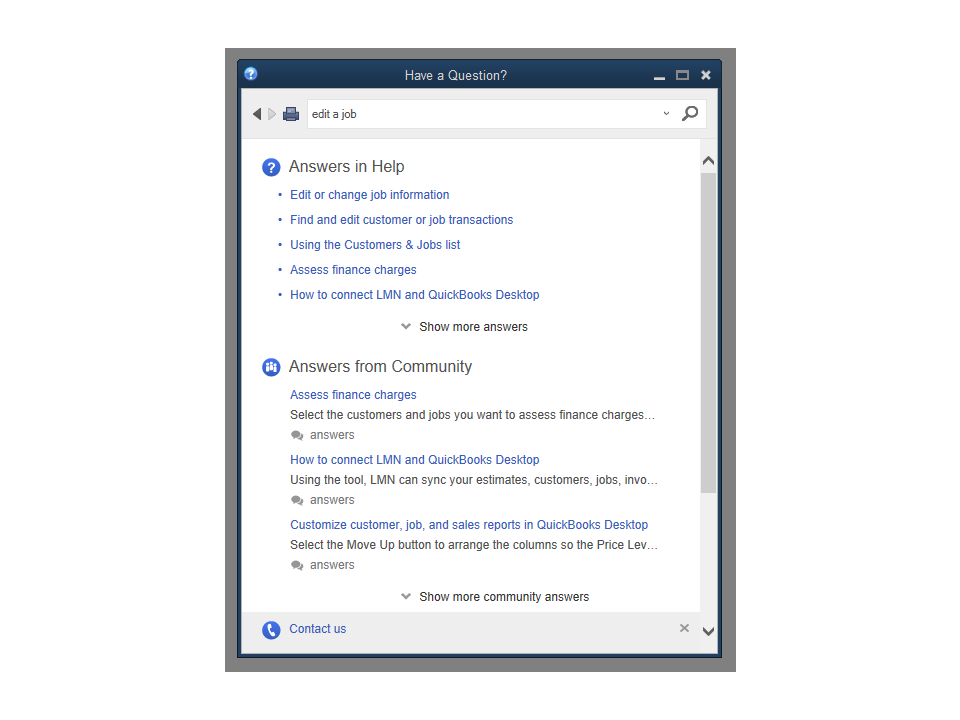
Task: Expand 'Show more community answers'
Action: (x=495, y=597)
